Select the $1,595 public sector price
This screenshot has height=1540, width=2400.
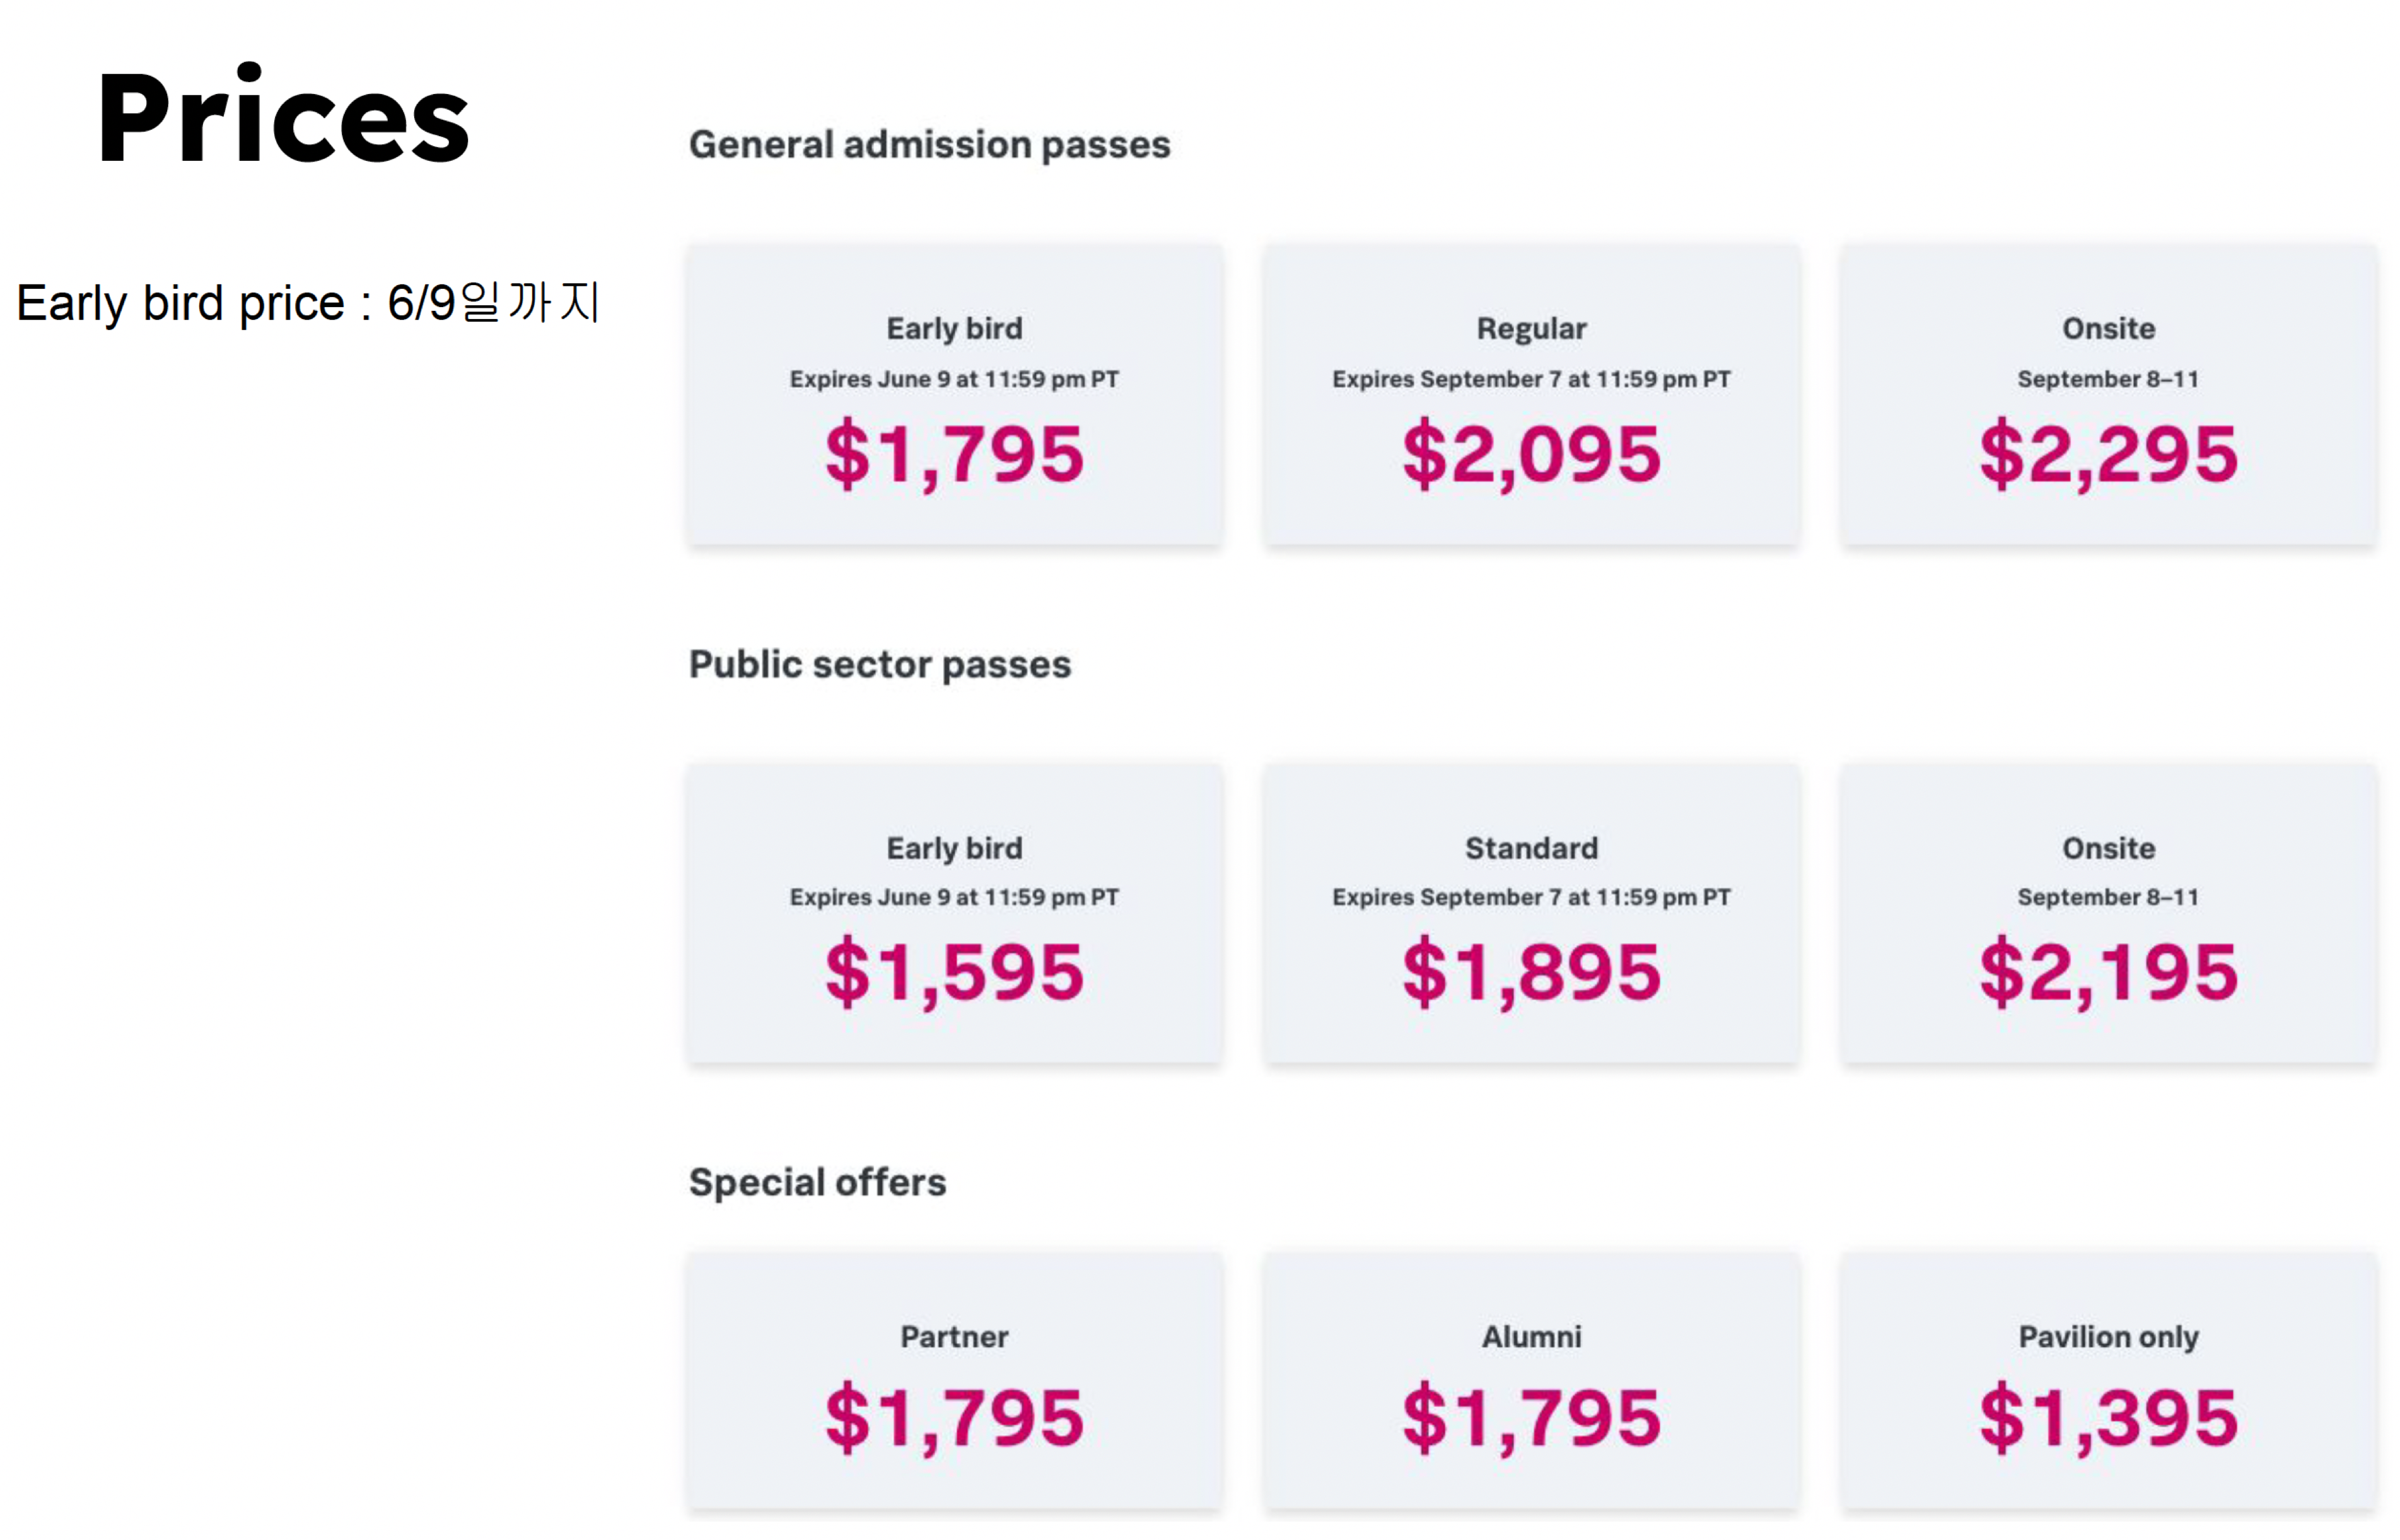[x=954, y=972]
